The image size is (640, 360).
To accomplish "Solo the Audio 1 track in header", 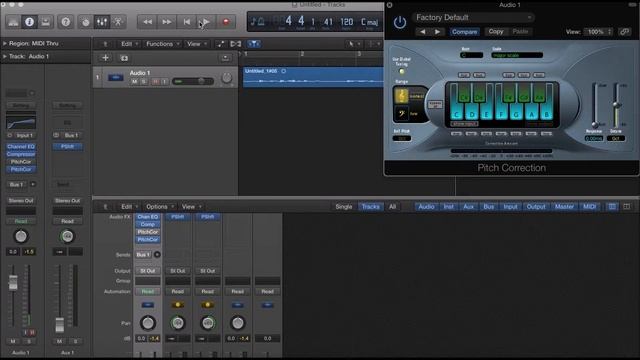I will pyautogui.click(x=144, y=82).
